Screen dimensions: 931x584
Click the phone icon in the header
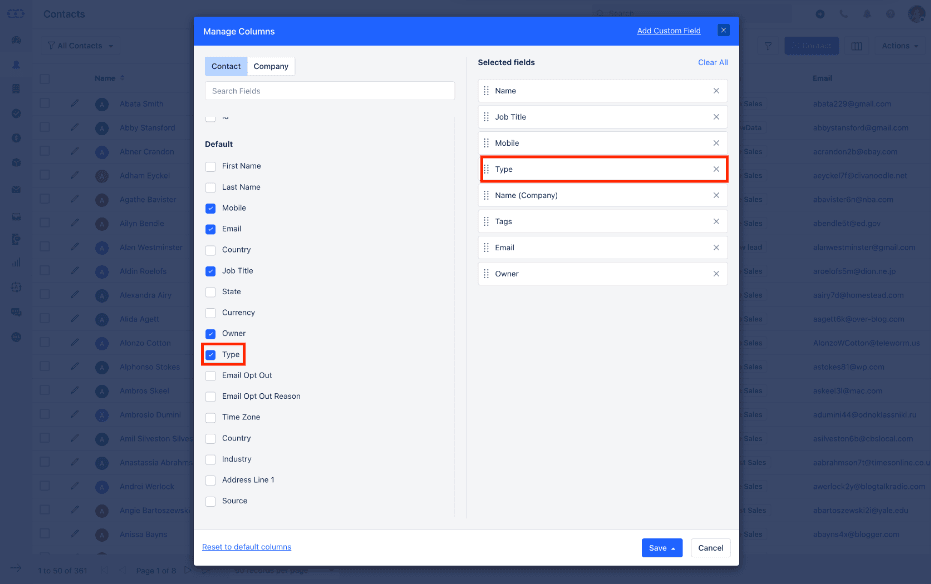(843, 13)
